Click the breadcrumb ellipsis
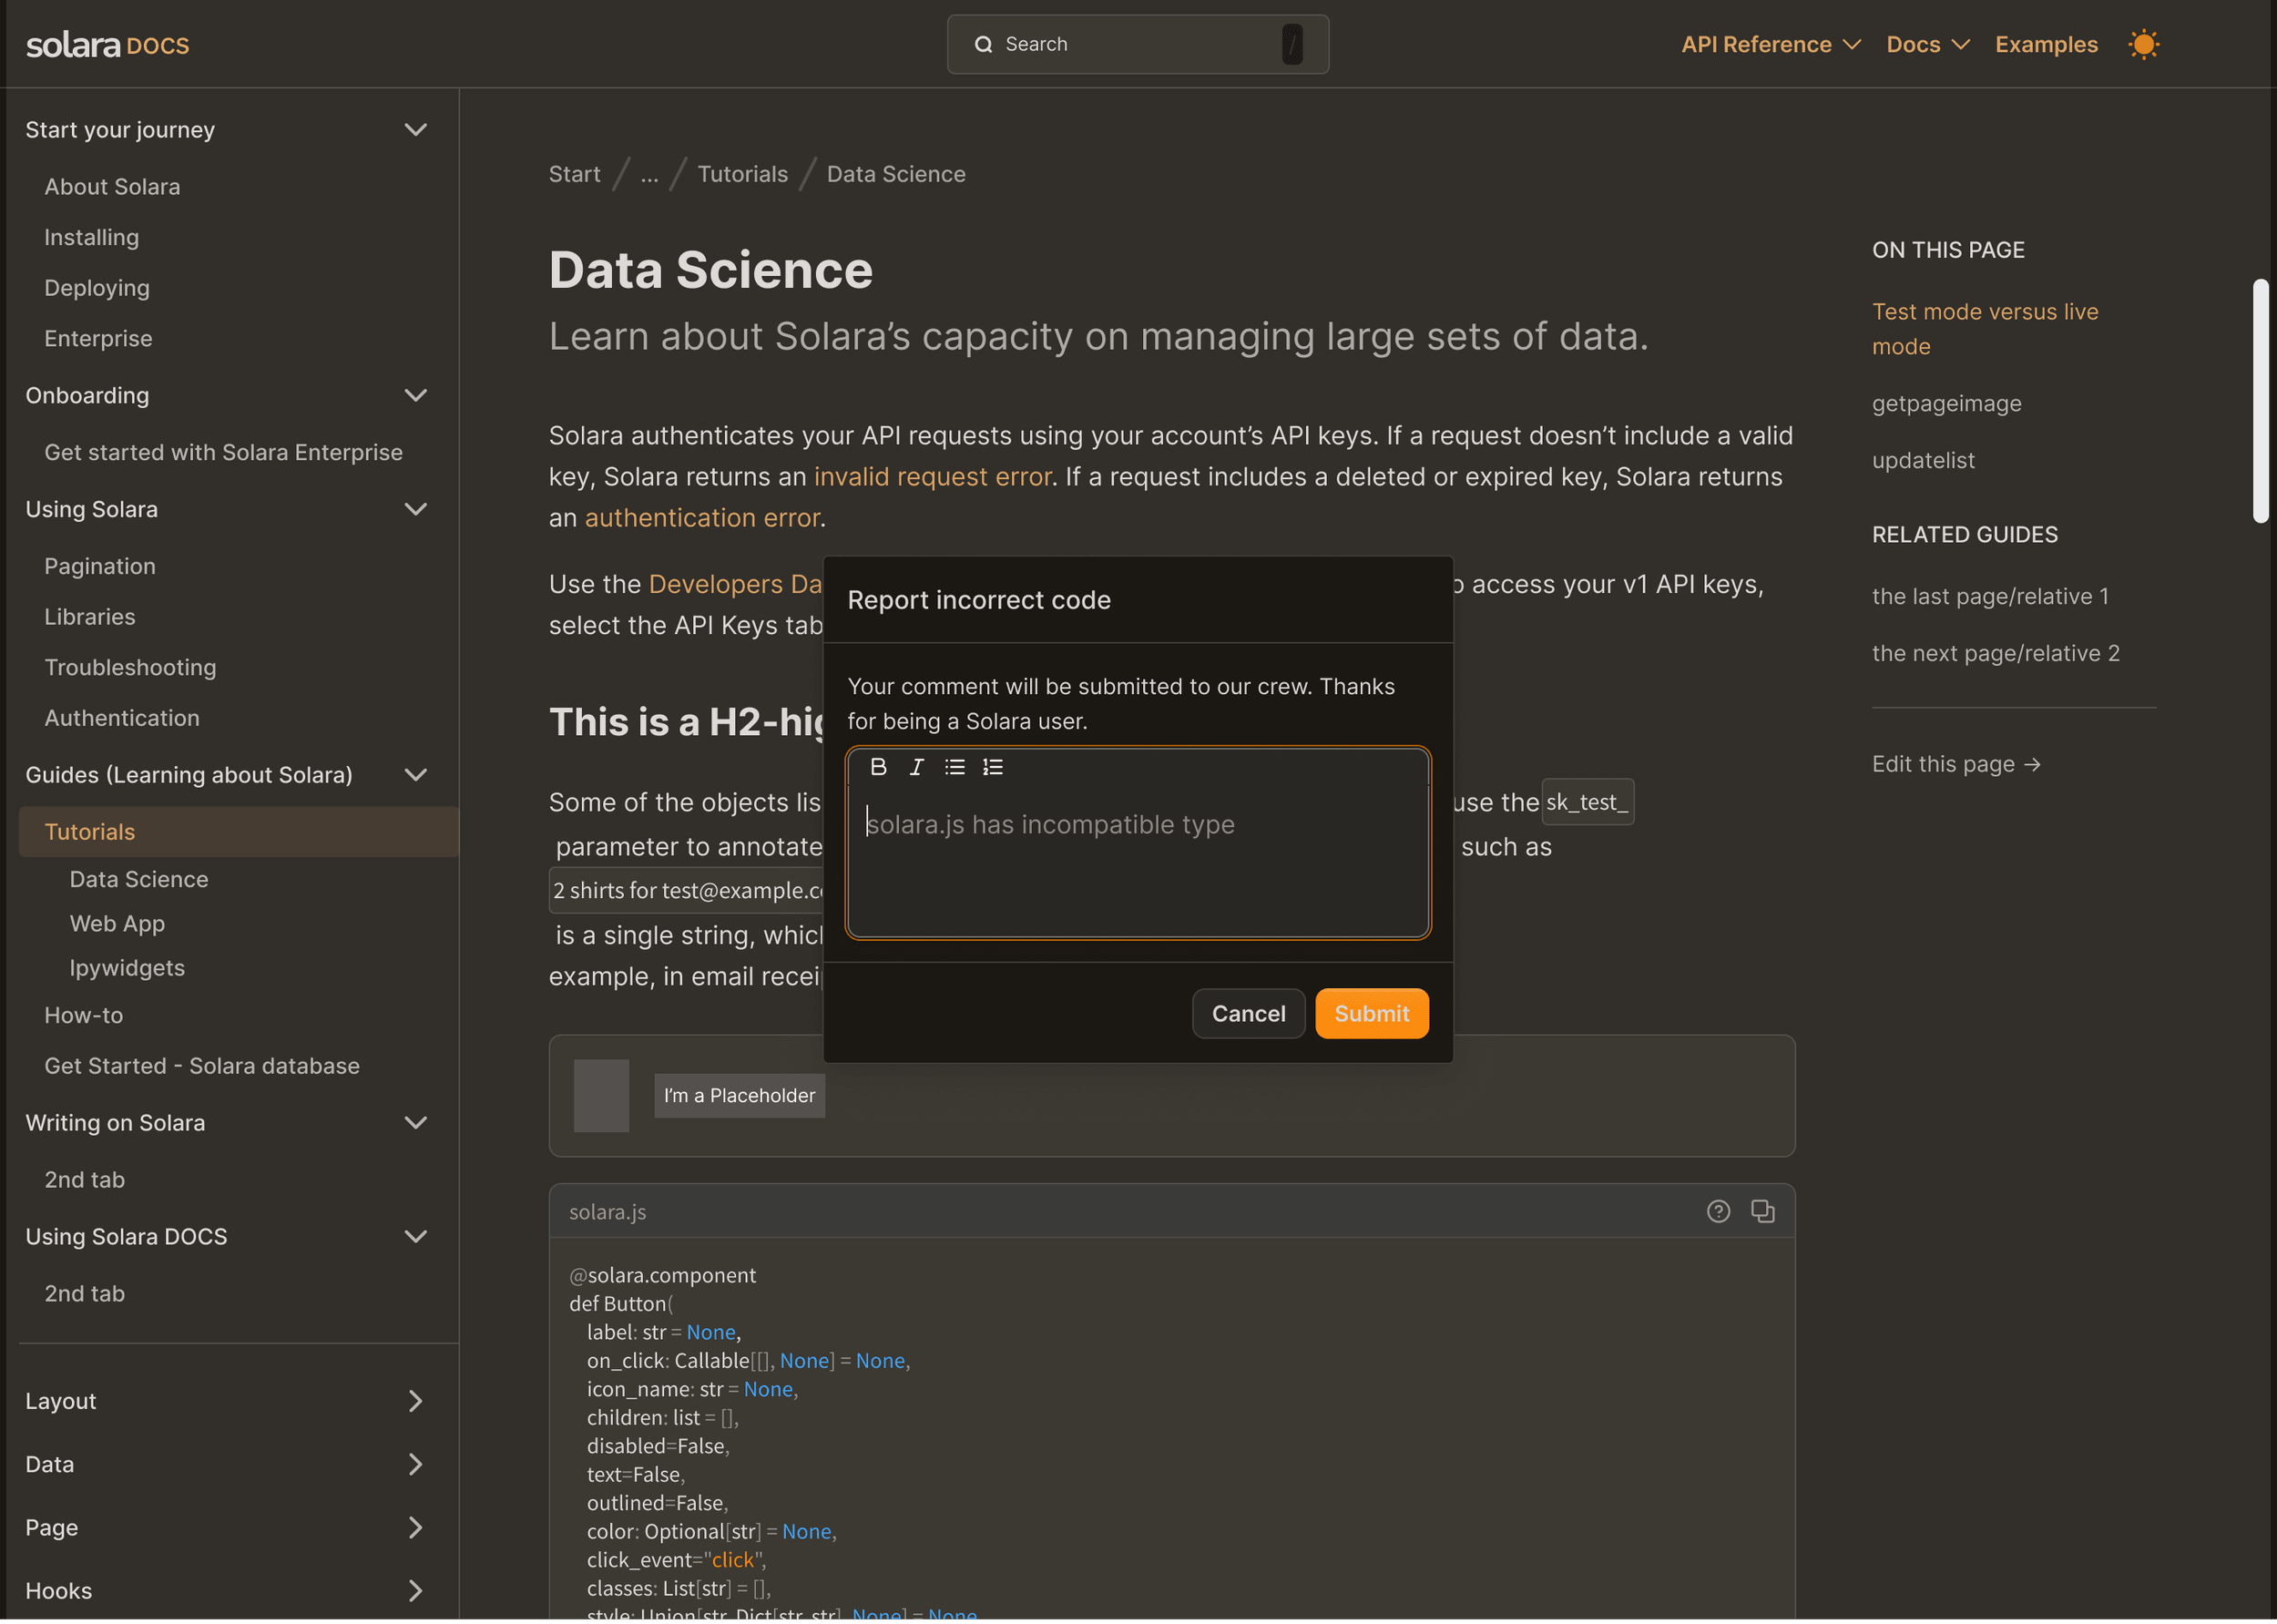The width and height of the screenshot is (2277, 1624). (650, 174)
